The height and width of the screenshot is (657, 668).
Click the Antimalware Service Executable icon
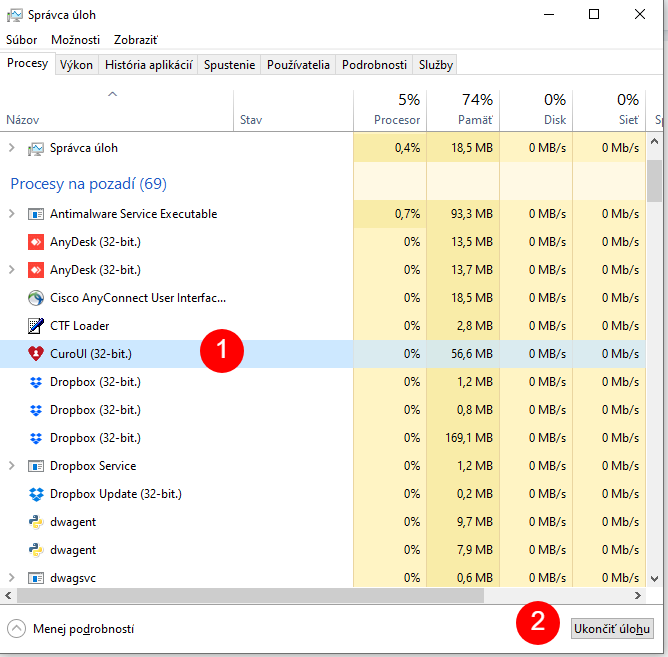36,214
